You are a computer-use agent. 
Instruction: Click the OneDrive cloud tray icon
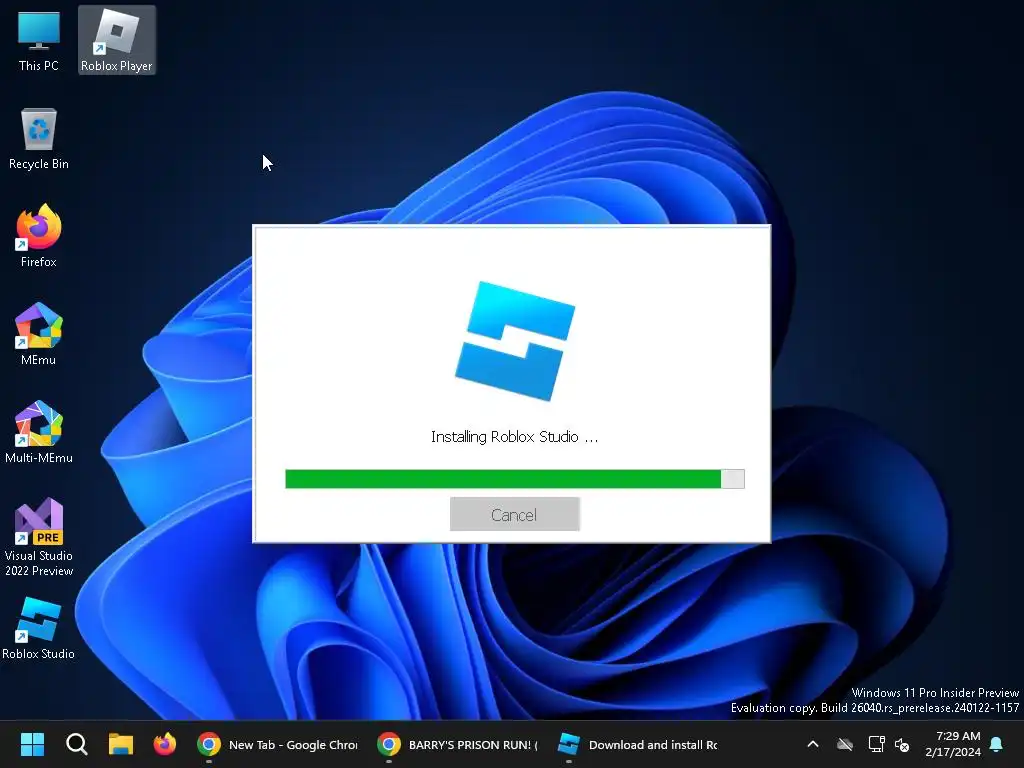[845, 744]
